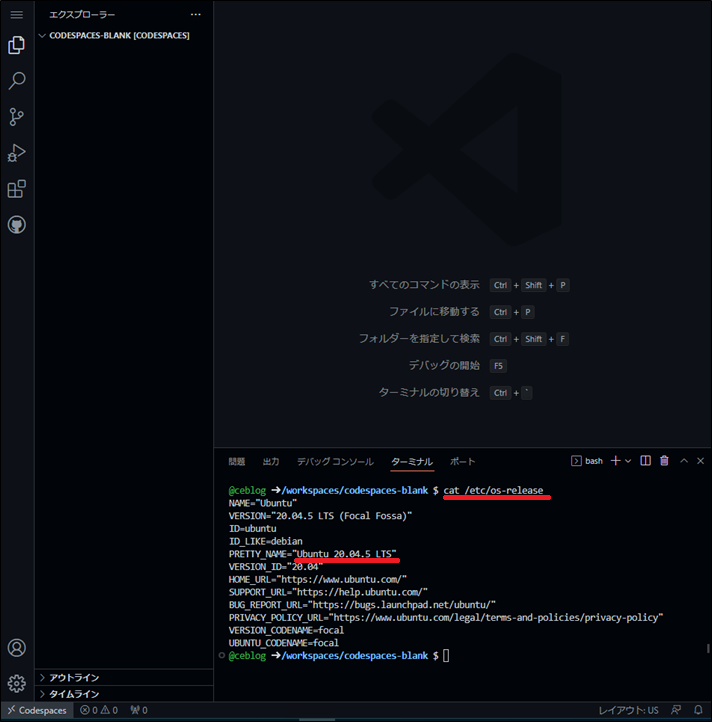This screenshot has height=722, width=712.
Task: Split the terminal panel
Action: [x=645, y=461]
